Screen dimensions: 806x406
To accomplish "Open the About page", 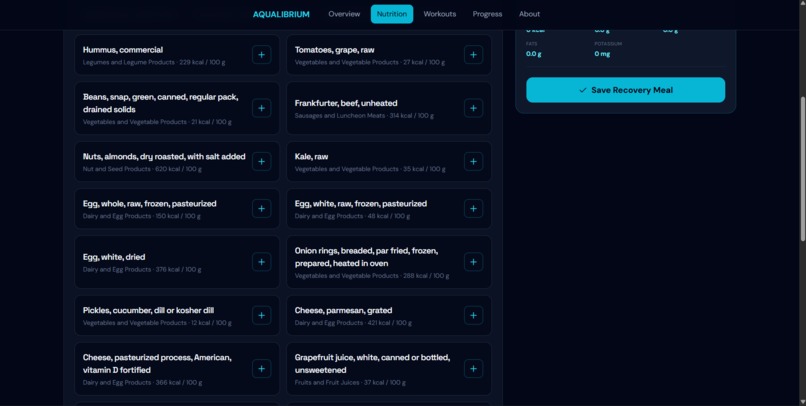I will click(529, 14).
